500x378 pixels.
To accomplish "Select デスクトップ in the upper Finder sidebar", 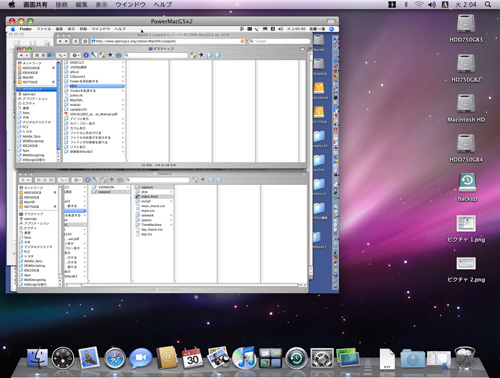I will (37, 89).
